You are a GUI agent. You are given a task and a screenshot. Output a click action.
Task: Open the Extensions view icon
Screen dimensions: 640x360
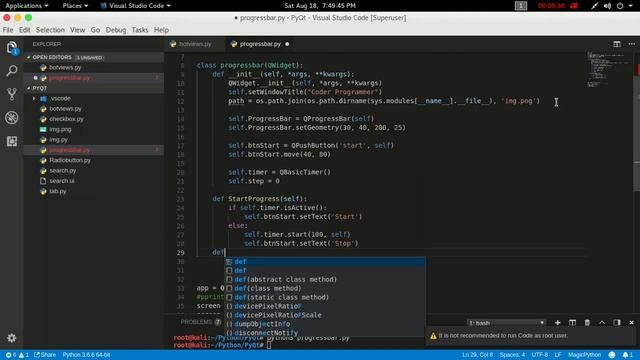click(x=12, y=141)
